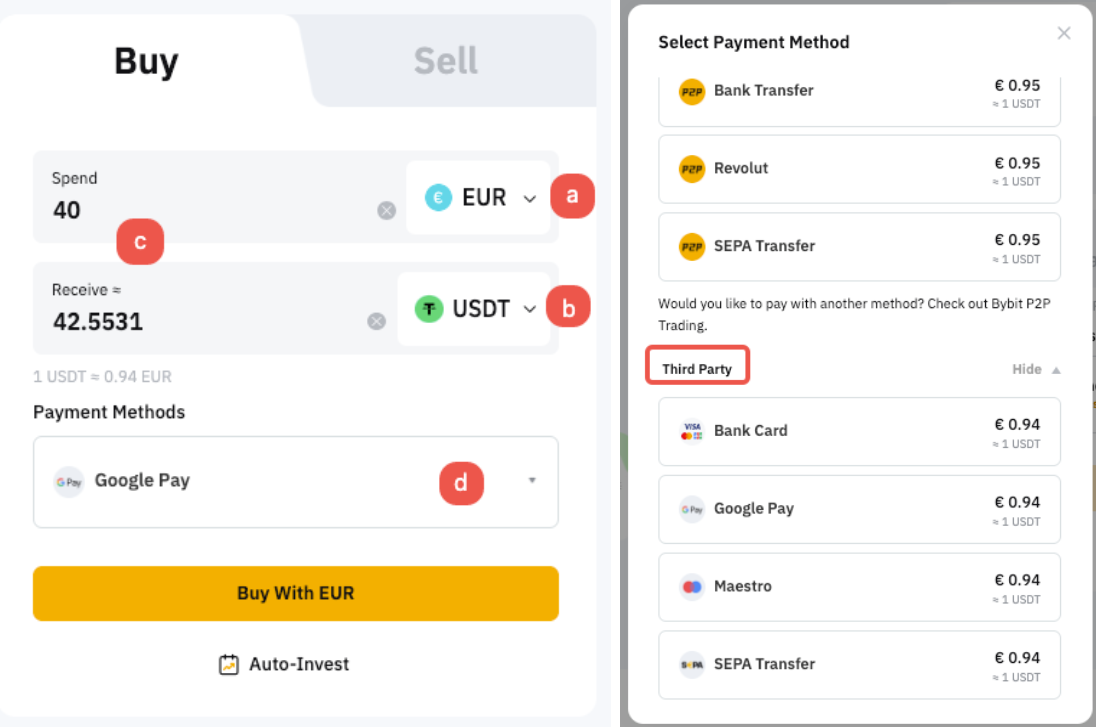Collapse Third Party section with Hide
Screen dimensions: 1096x727
coord(1035,369)
